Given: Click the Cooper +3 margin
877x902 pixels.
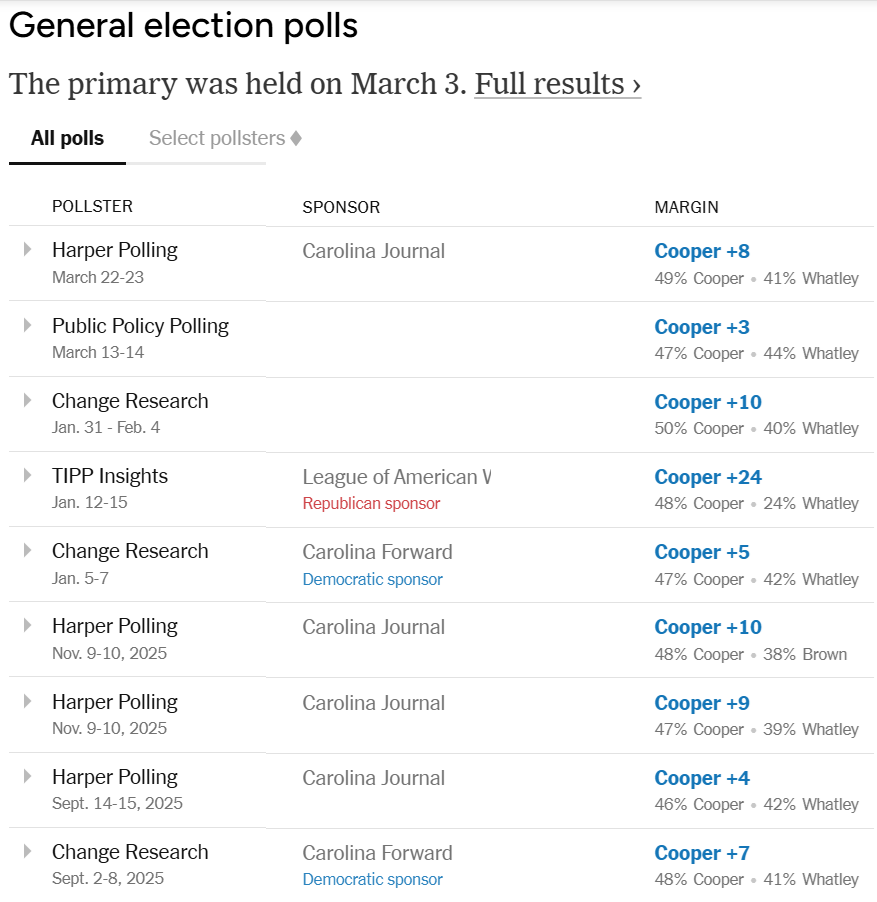Looking at the screenshot, I should click(702, 327).
